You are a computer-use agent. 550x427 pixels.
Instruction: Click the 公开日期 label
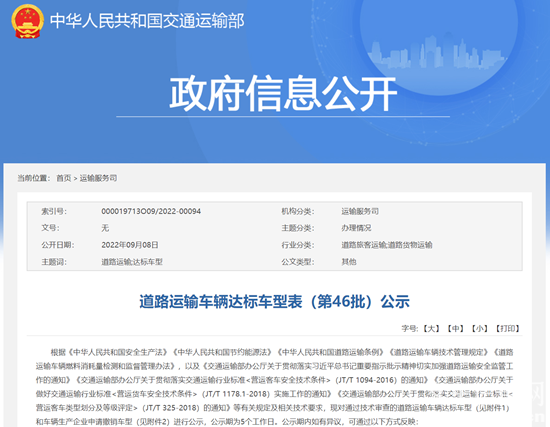(58, 245)
